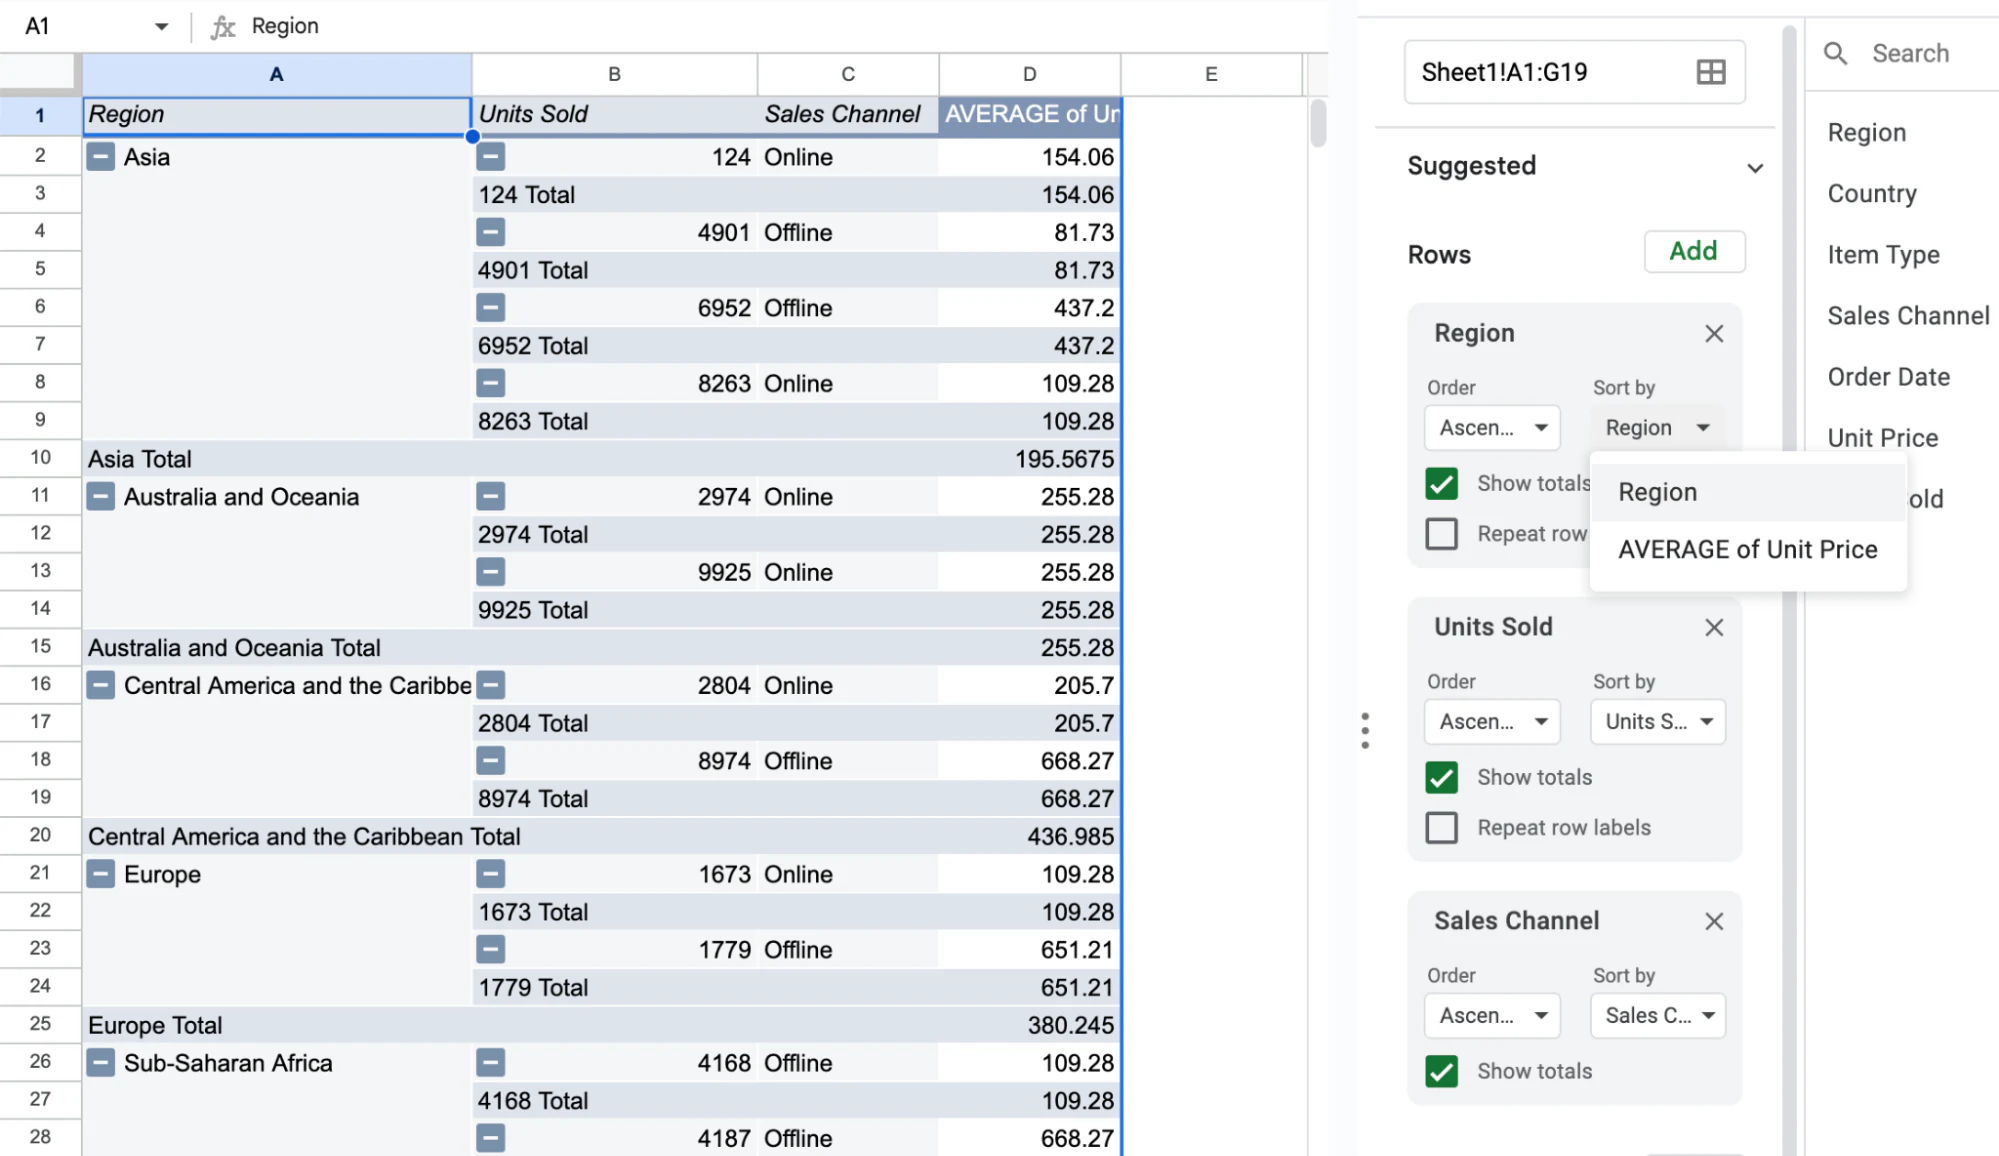Open the Sales Channel Sort by dropdown

coord(1658,1016)
